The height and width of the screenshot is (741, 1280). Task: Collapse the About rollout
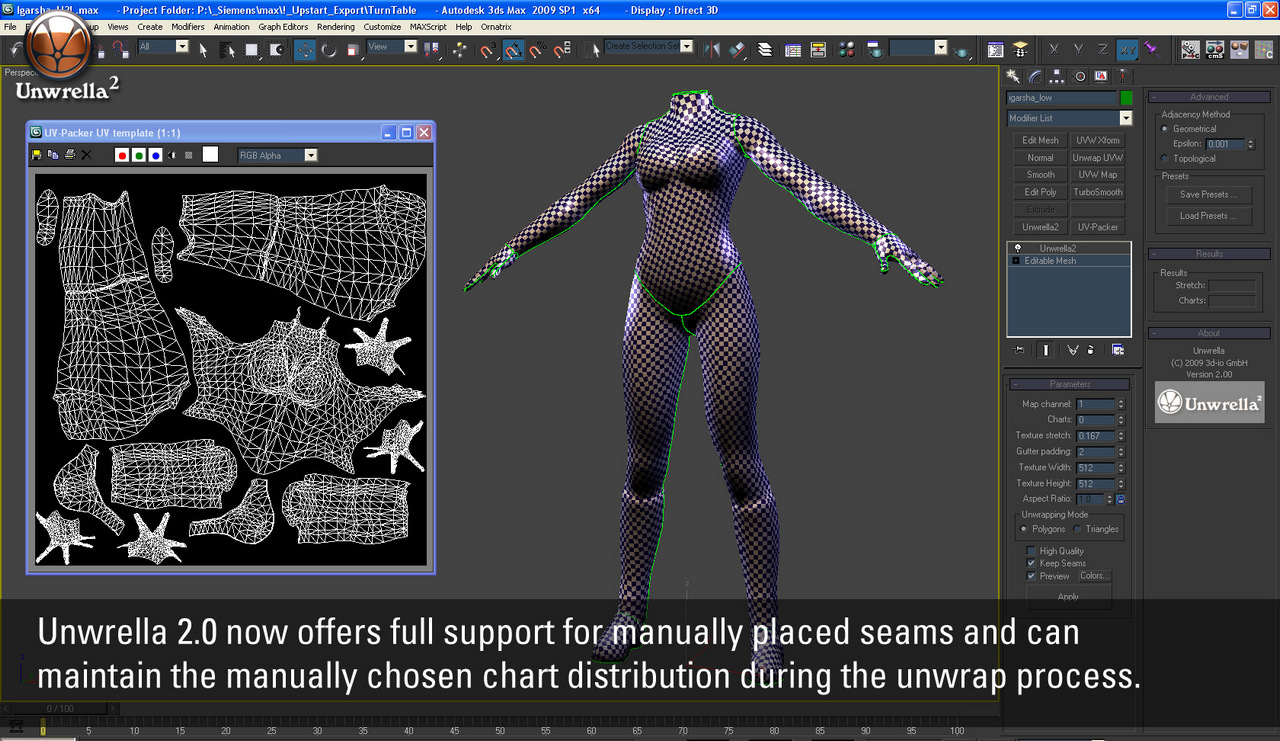coord(1209,333)
